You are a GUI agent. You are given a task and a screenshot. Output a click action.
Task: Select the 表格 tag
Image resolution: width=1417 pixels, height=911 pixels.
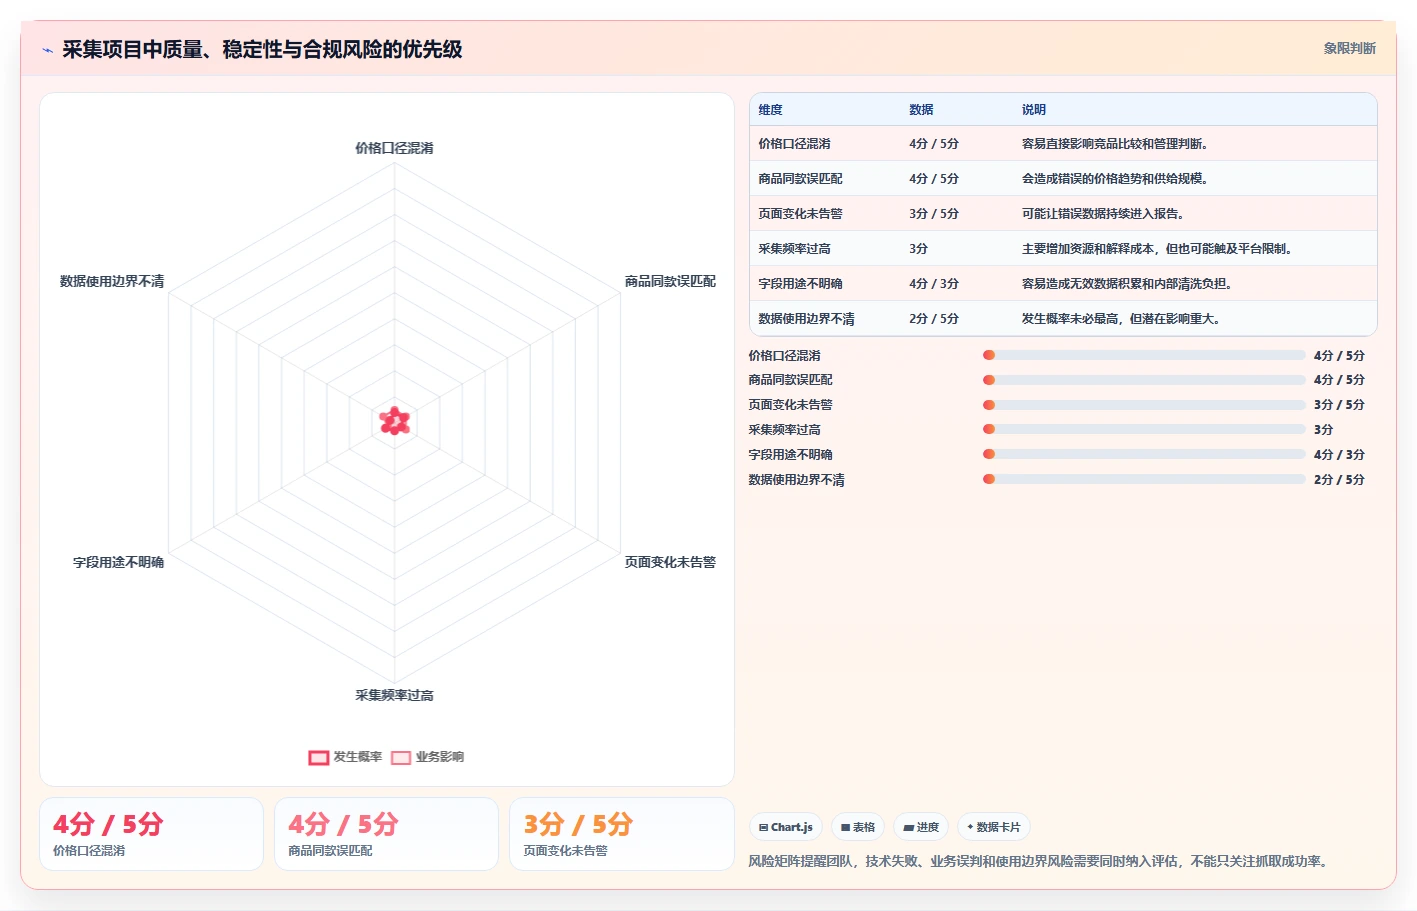[x=858, y=827]
